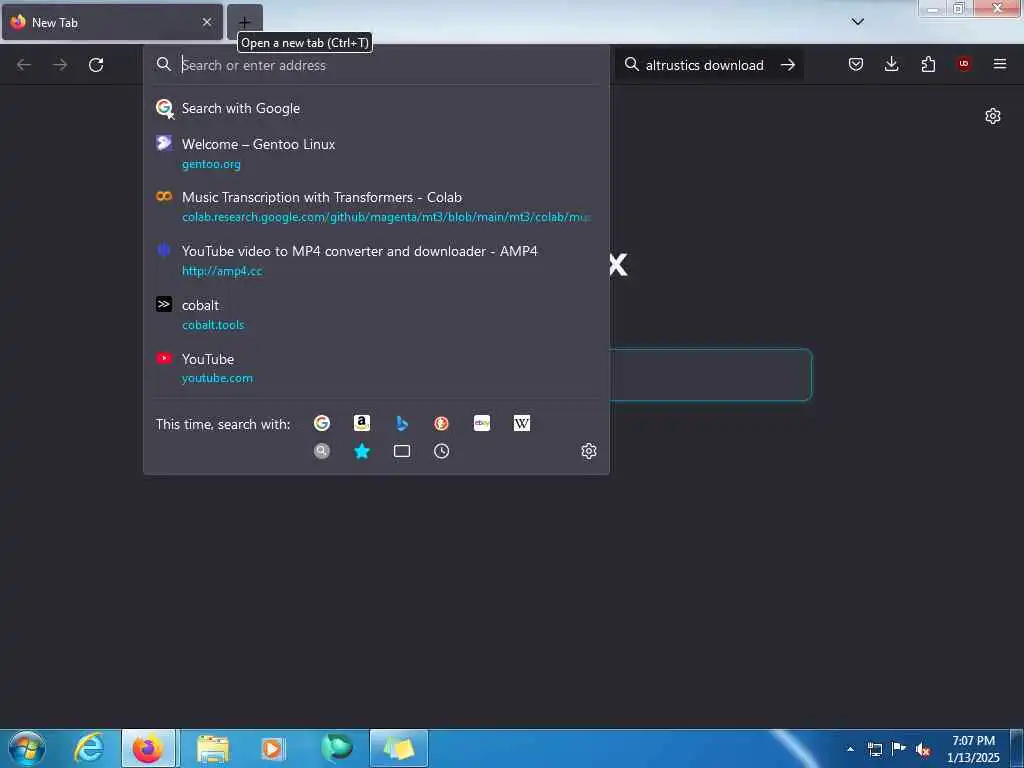Open the Extensions puzzle icon

pos(928,64)
